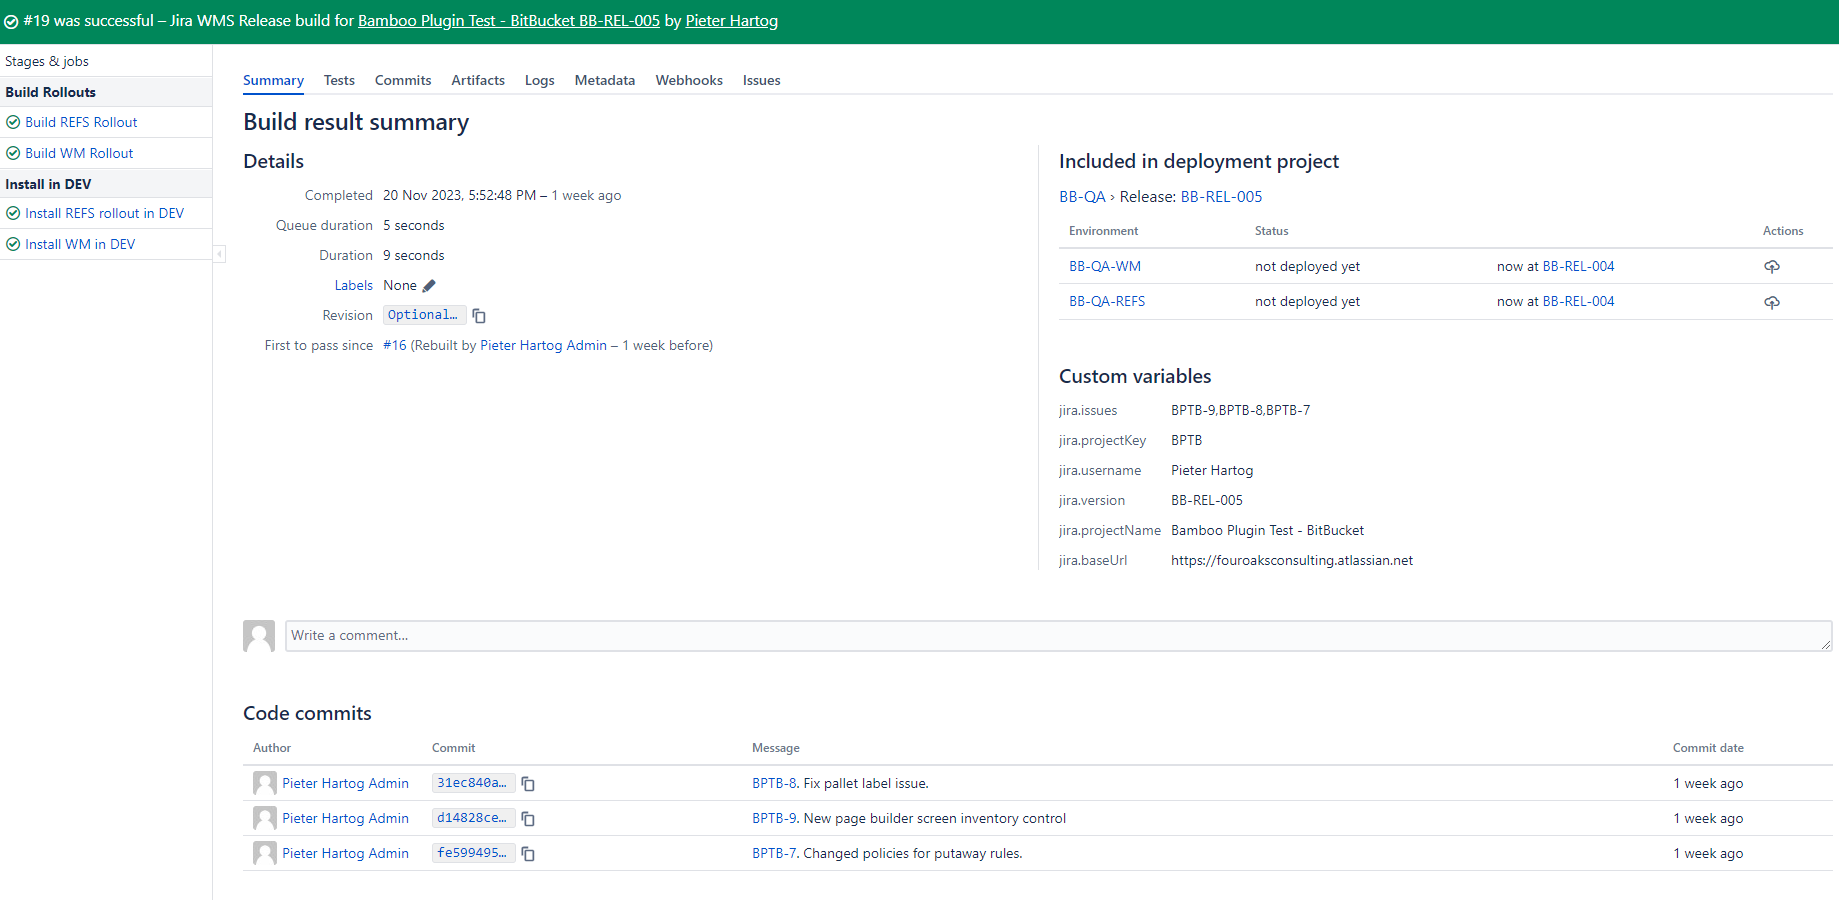
Task: Click avatar in the BPTB-8 commit row
Action: click(265, 783)
